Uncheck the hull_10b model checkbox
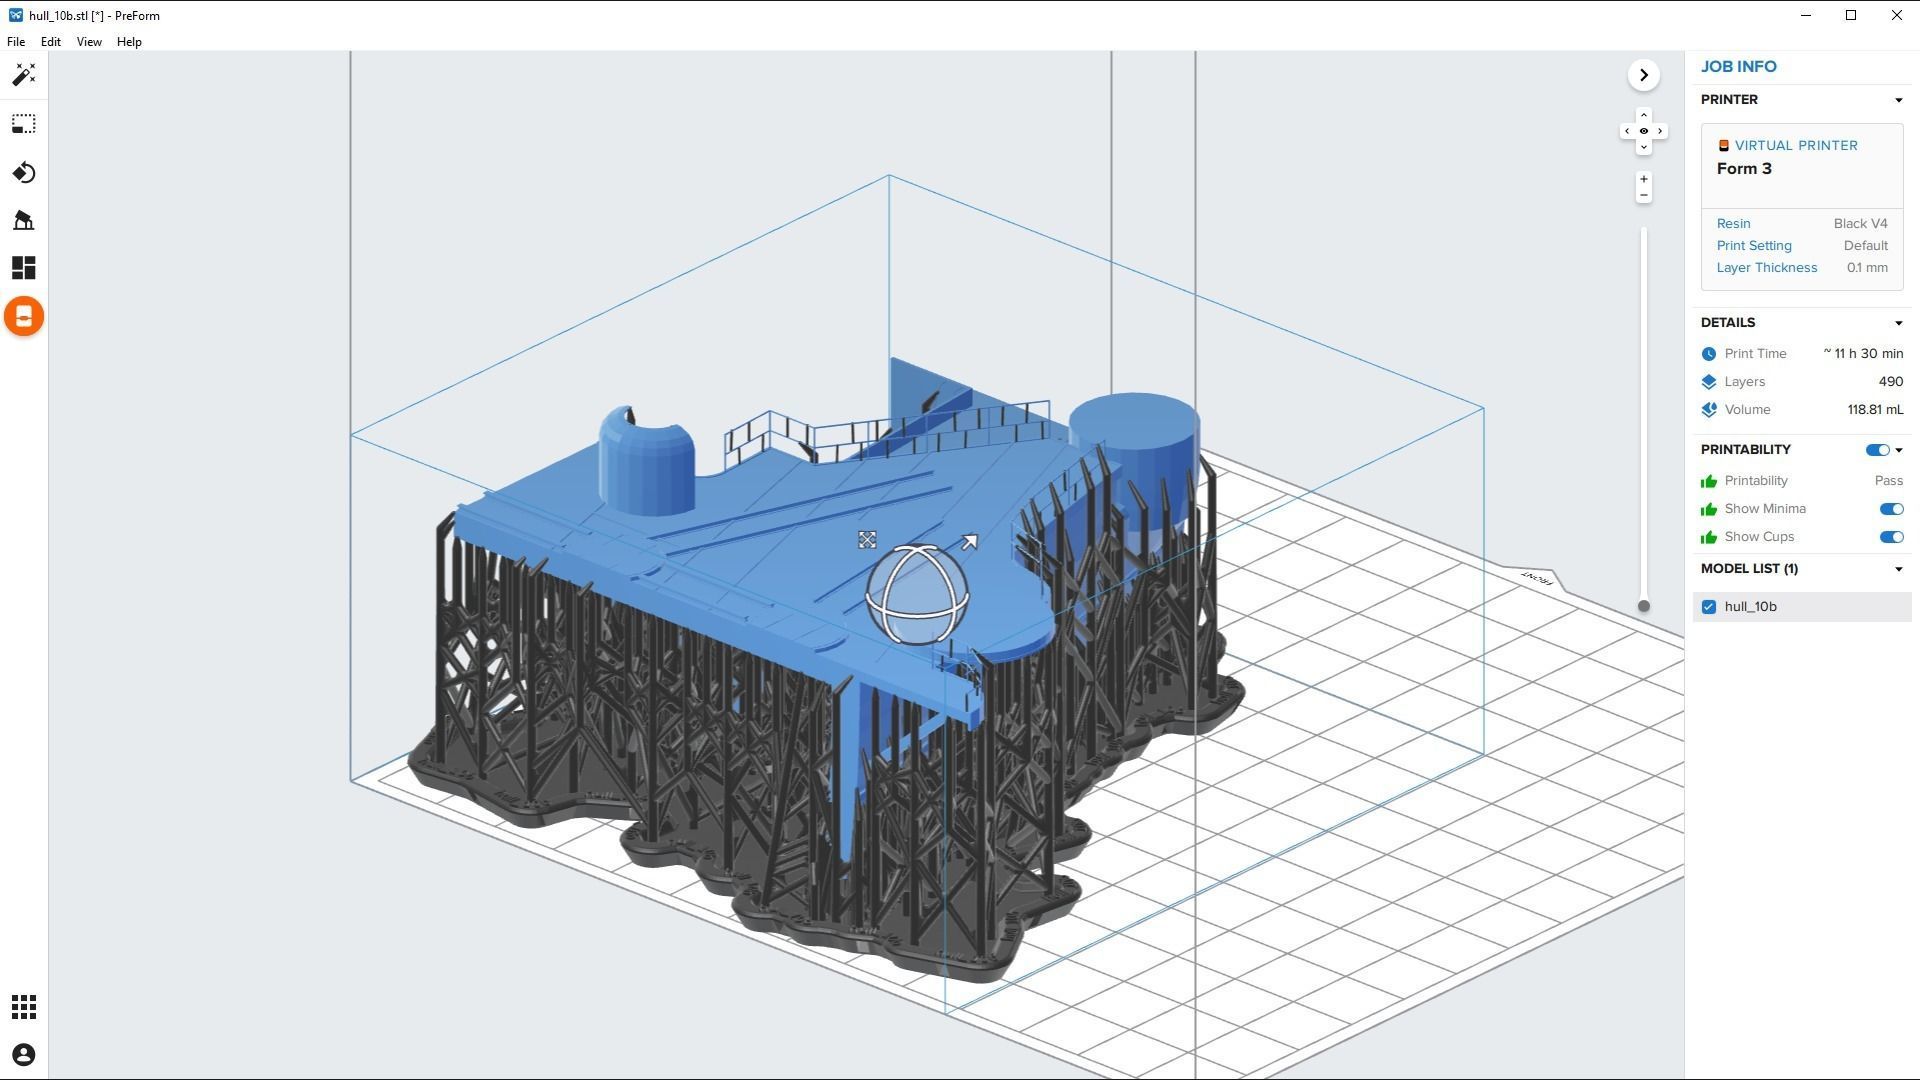 pos(1709,607)
